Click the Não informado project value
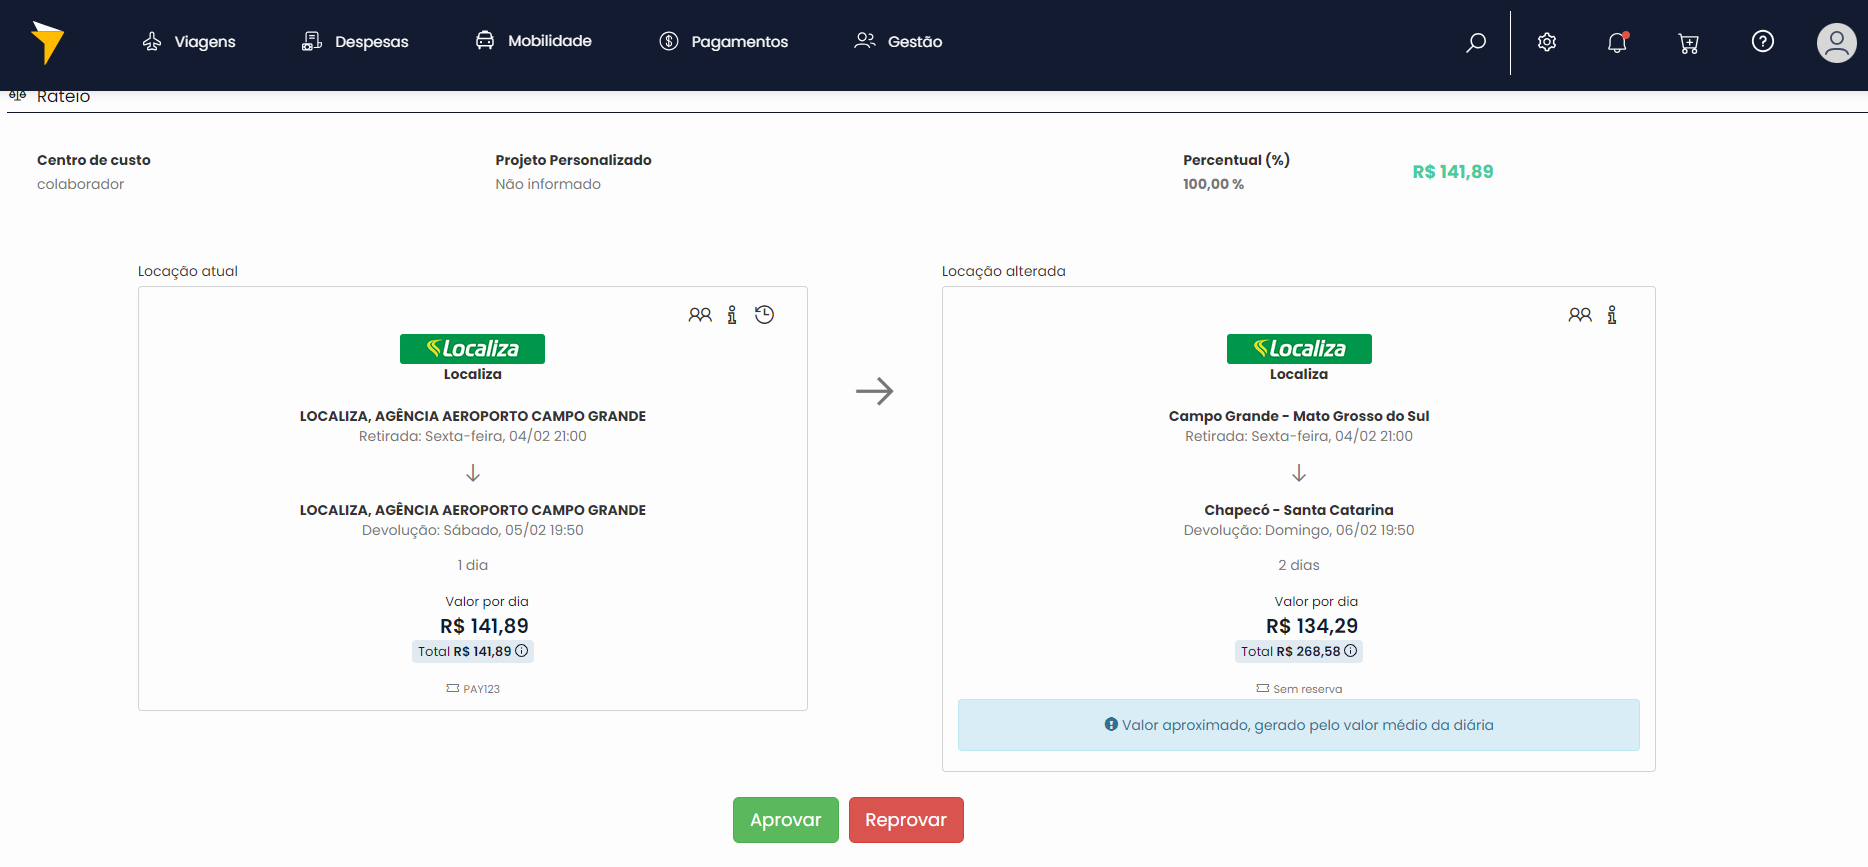This screenshot has height=867, width=1868. tap(548, 184)
